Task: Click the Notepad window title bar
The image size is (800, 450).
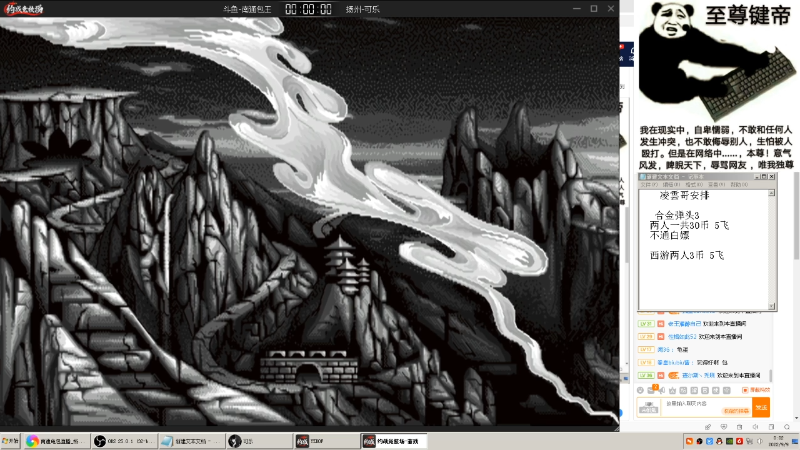Action: tap(708, 177)
